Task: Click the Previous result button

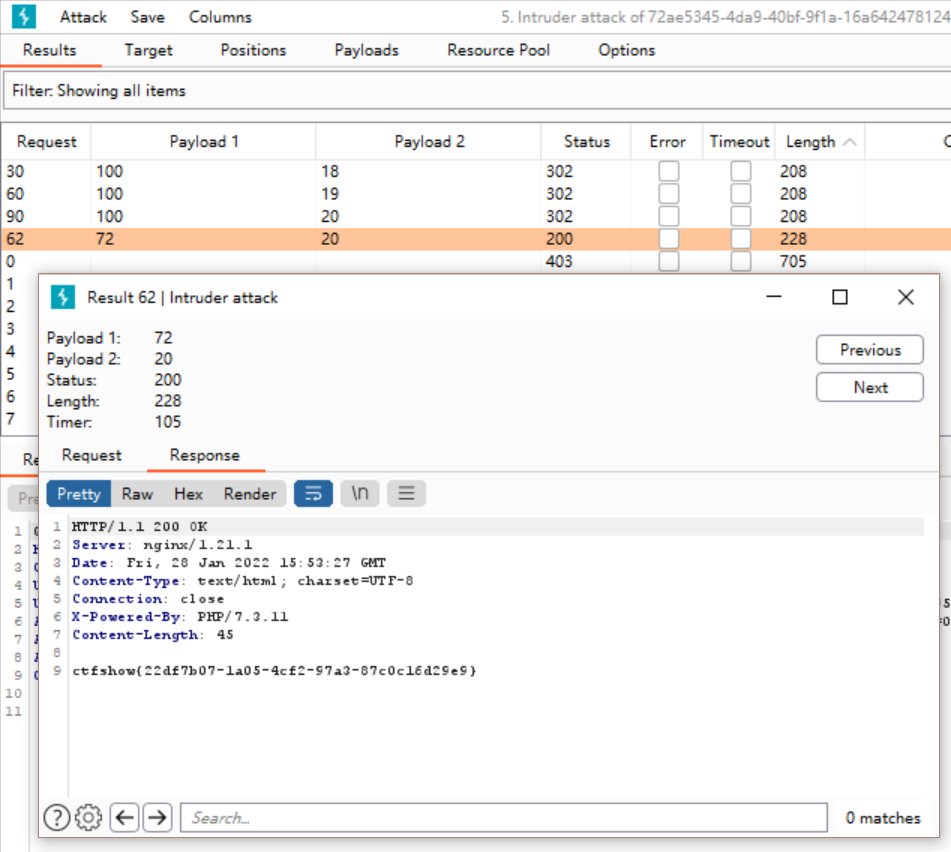Action: 870,350
